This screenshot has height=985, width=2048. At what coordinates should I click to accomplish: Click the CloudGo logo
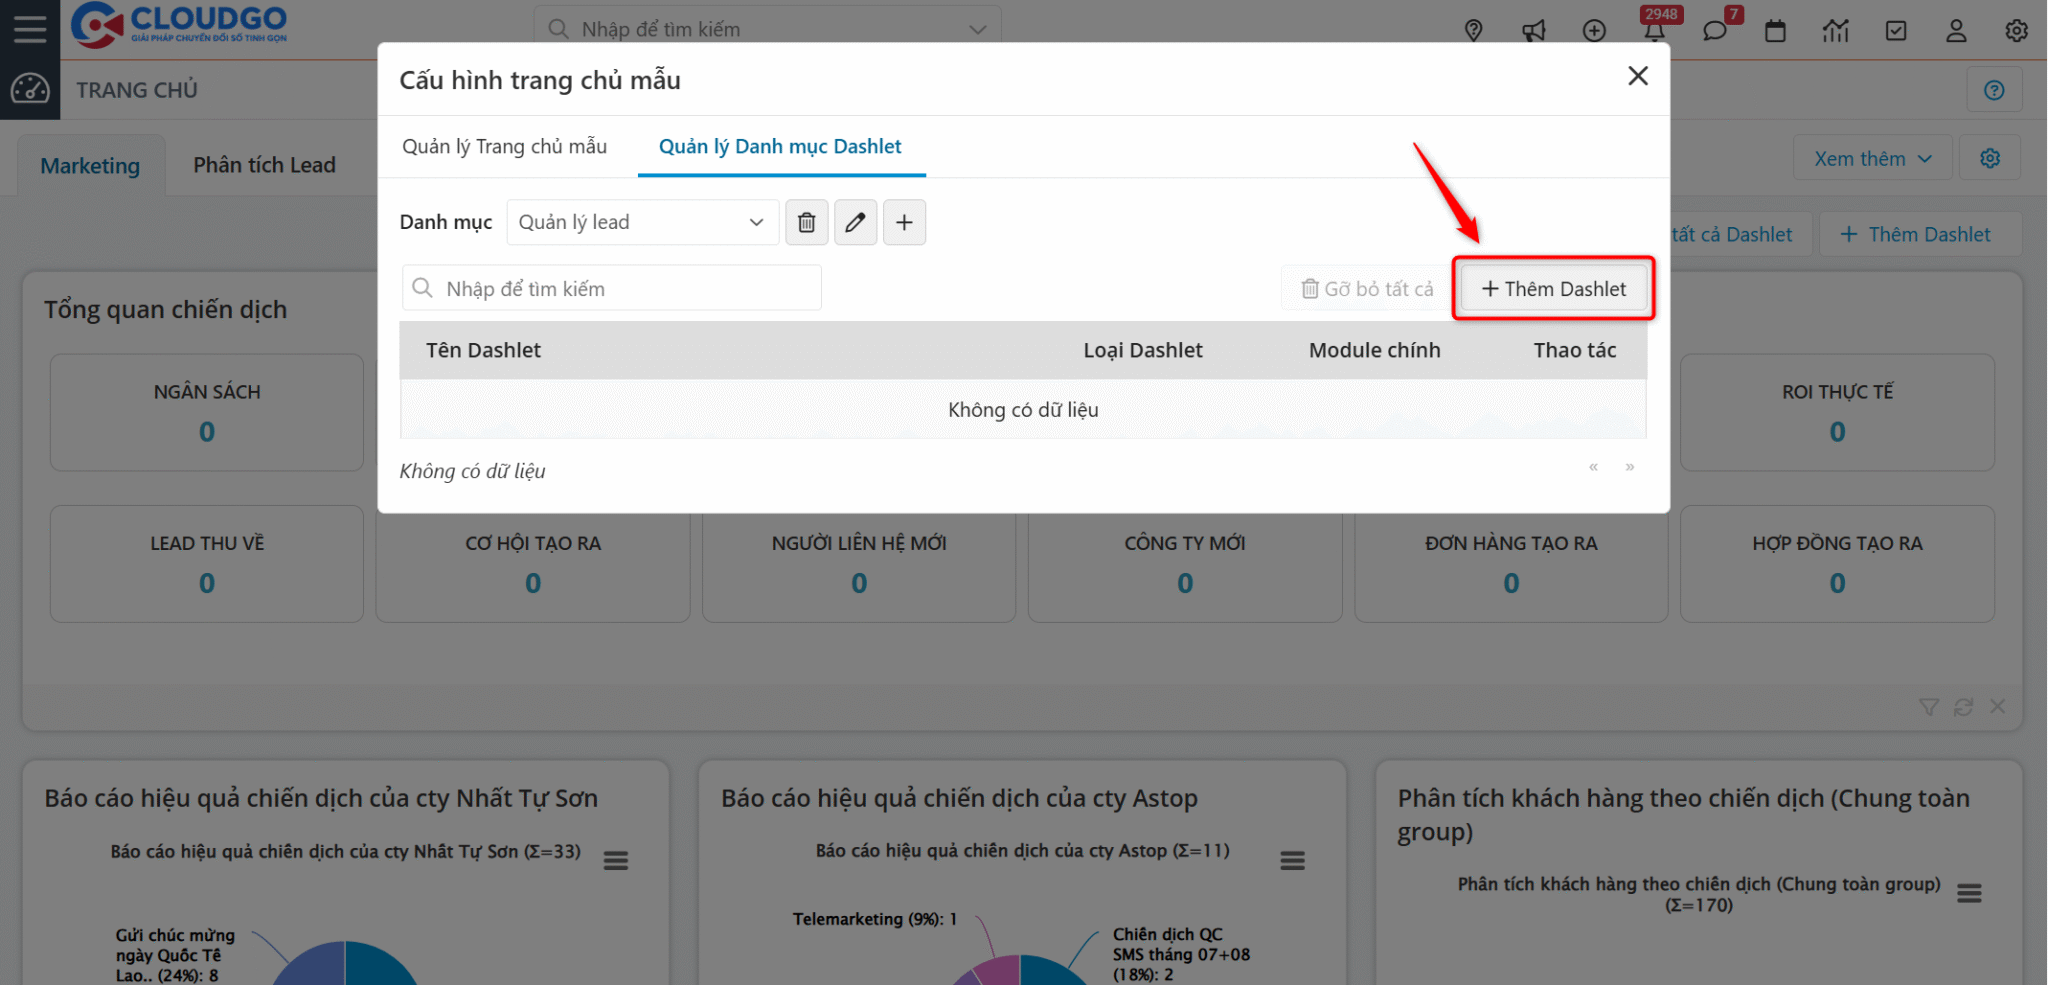point(179,26)
